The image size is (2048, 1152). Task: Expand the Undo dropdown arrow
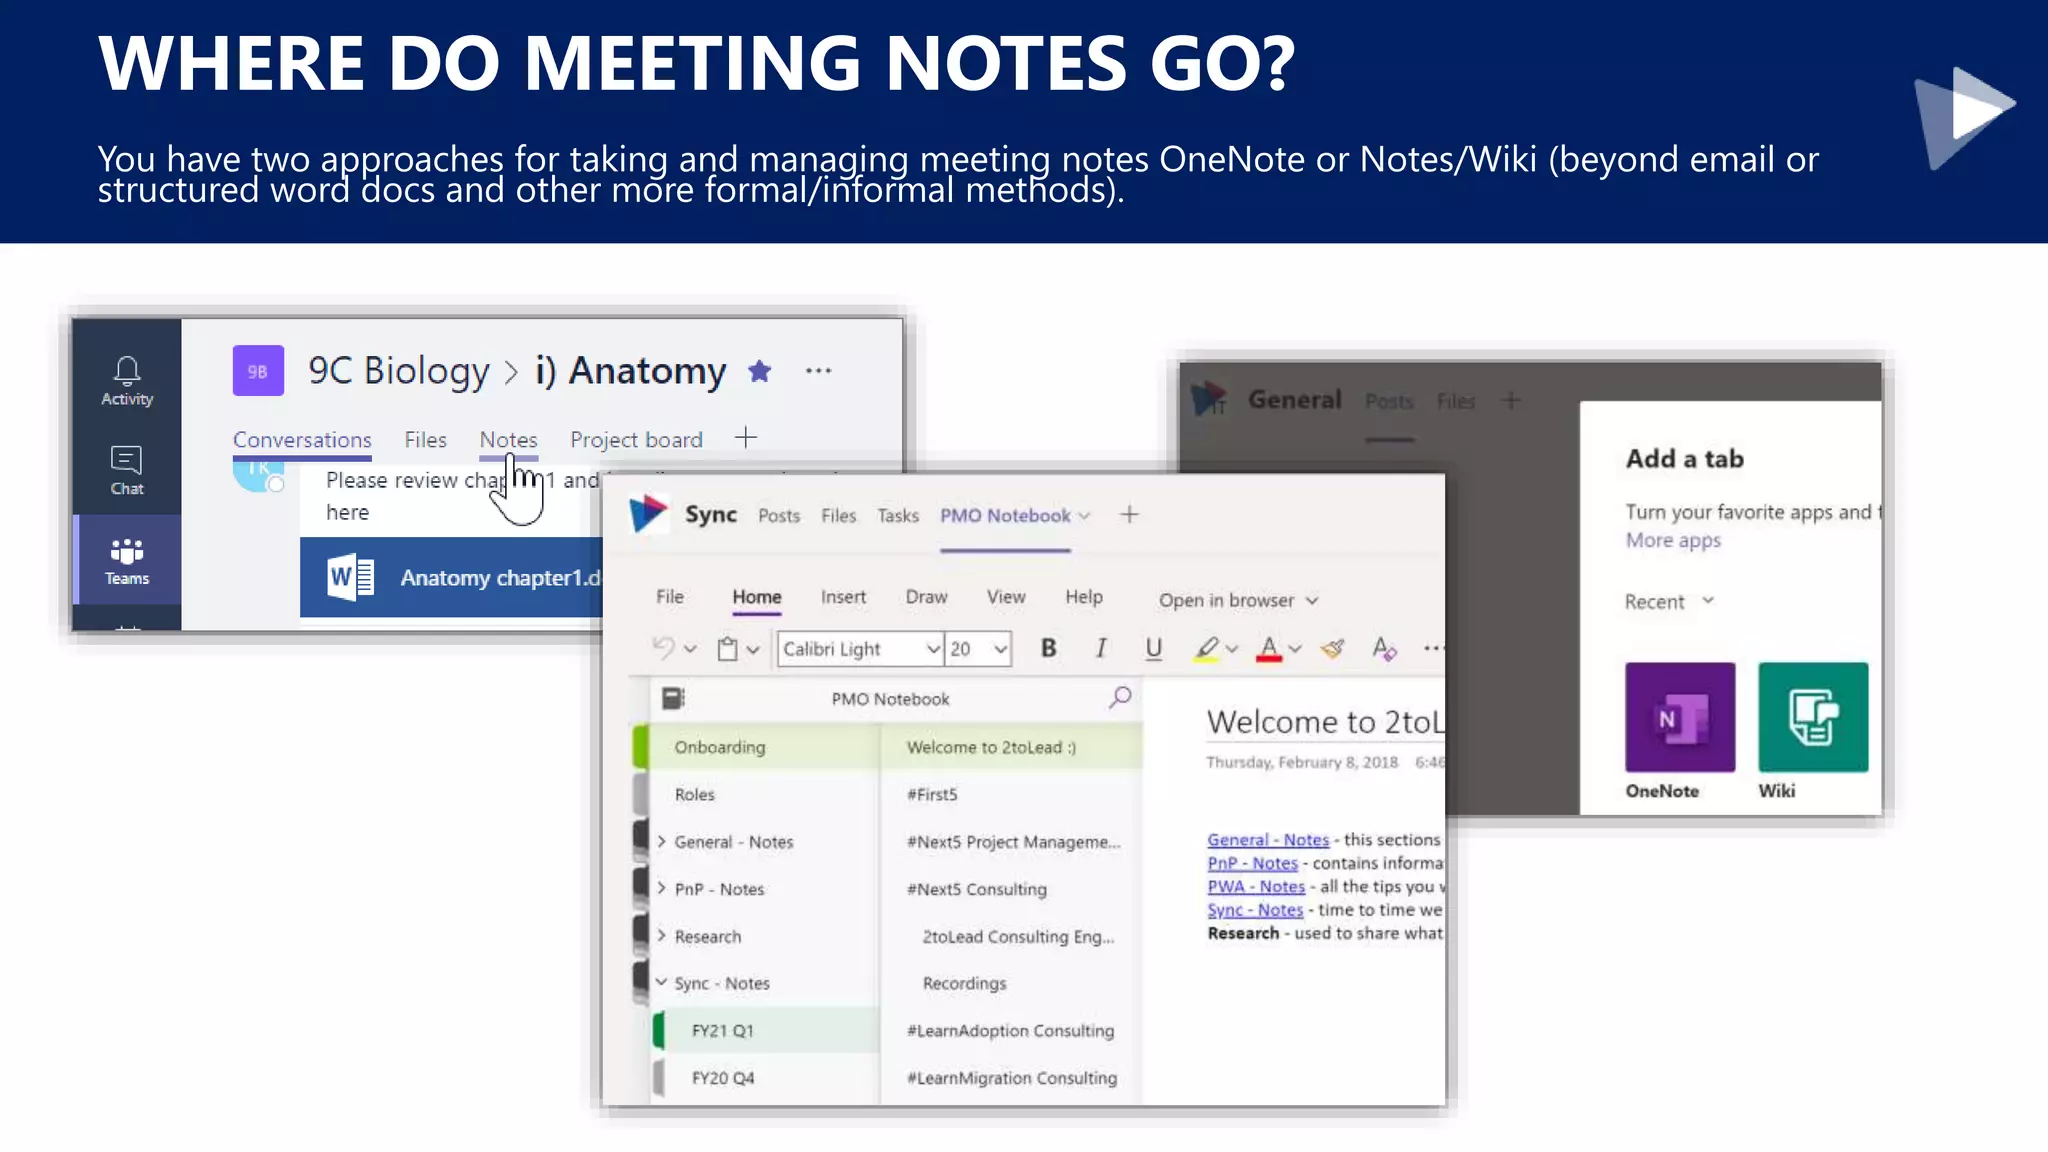pyautogui.click(x=690, y=649)
